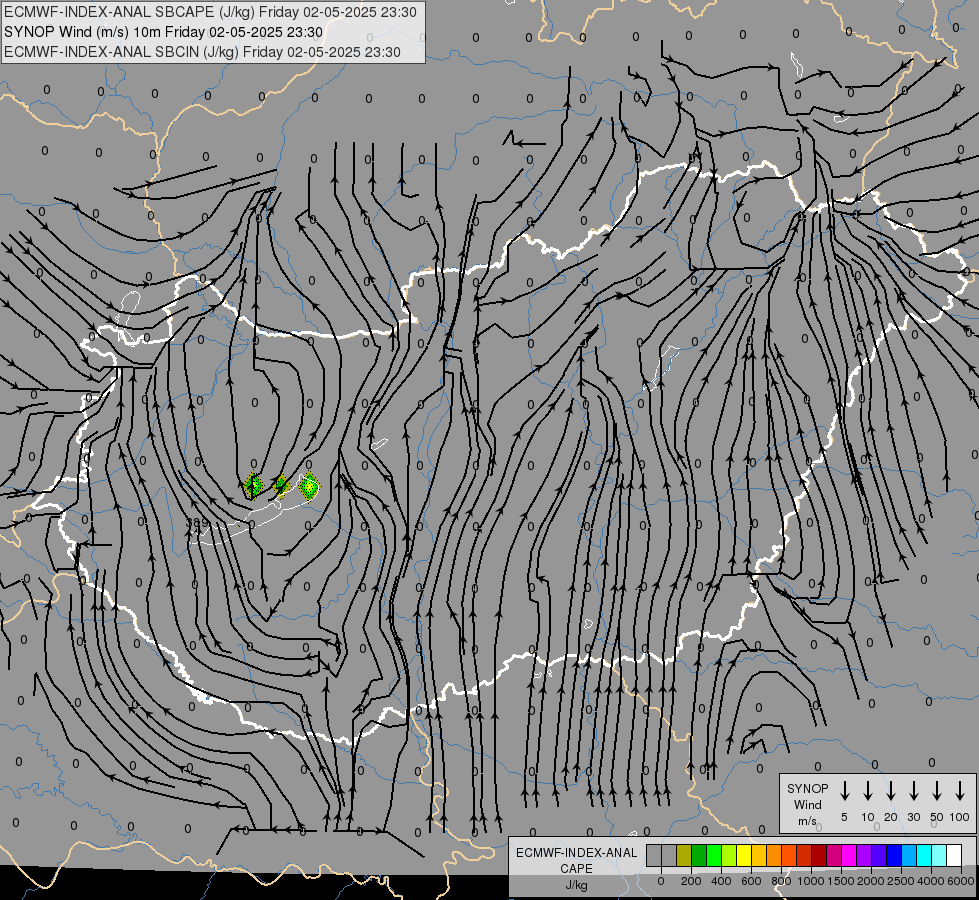This screenshot has width=979, height=900.
Task: Click the 1000 tick in CAPE scale
Action: [811, 881]
